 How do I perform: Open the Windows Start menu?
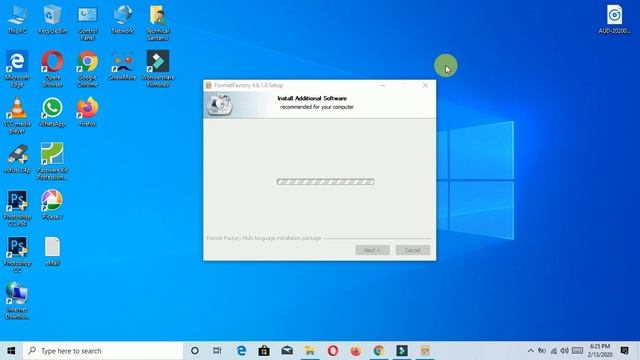pos(11,351)
